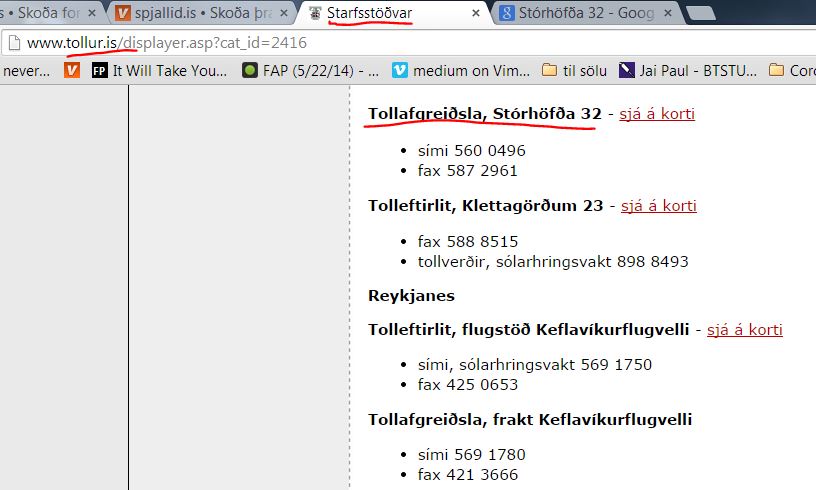
Task: Open map link for flugstöð Keflavíkurflugvelli
Action: 744,330
